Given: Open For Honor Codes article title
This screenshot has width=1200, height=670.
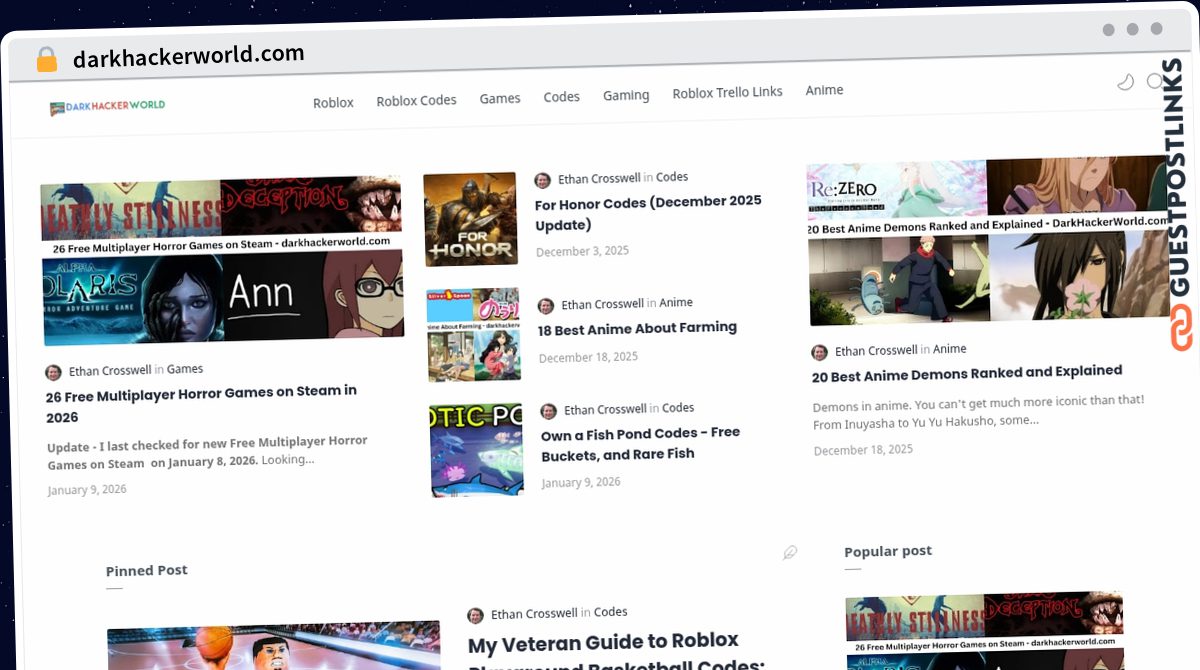Looking at the screenshot, I should pos(649,213).
